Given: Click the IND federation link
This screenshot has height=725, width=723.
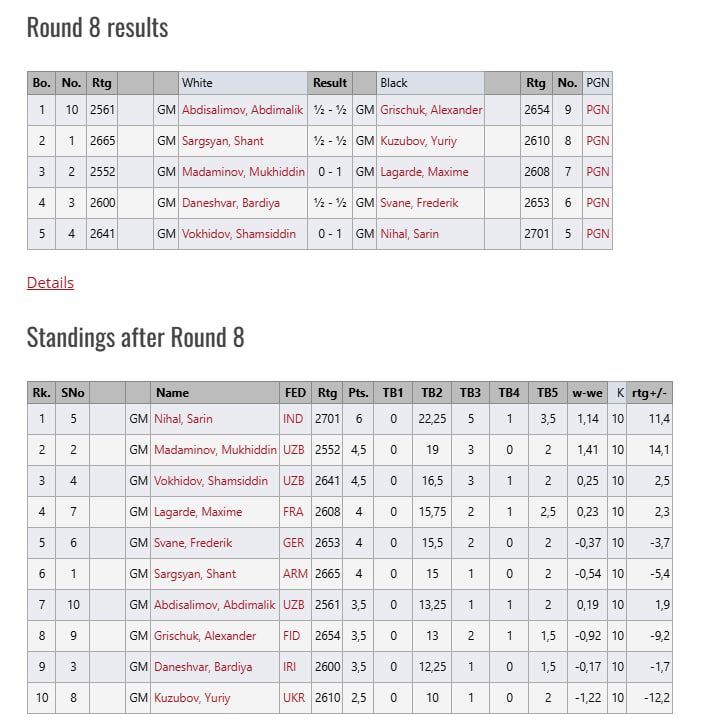Looking at the screenshot, I should coord(293,419).
